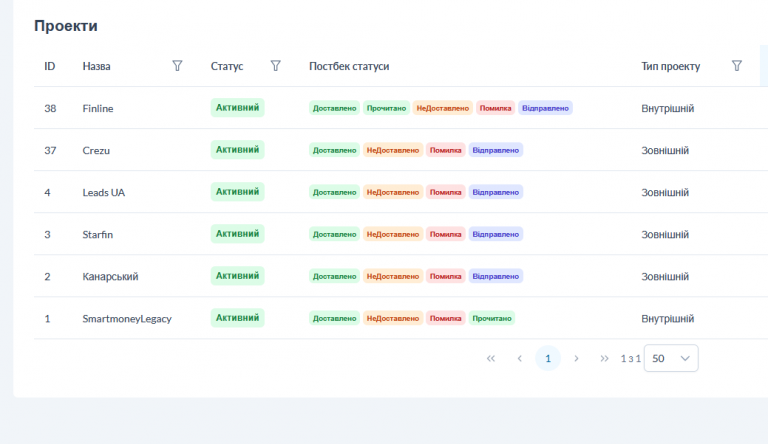Click the Доставлено tag in Finline row

pyautogui.click(x=335, y=108)
